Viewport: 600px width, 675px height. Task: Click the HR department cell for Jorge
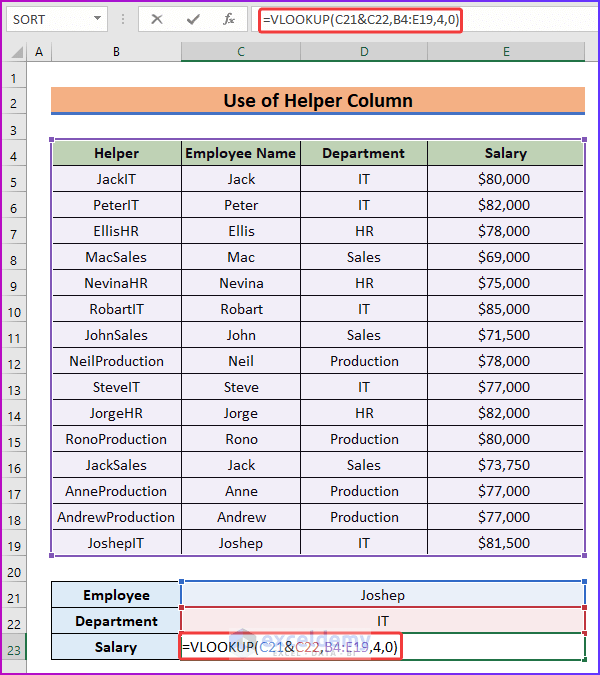(364, 413)
